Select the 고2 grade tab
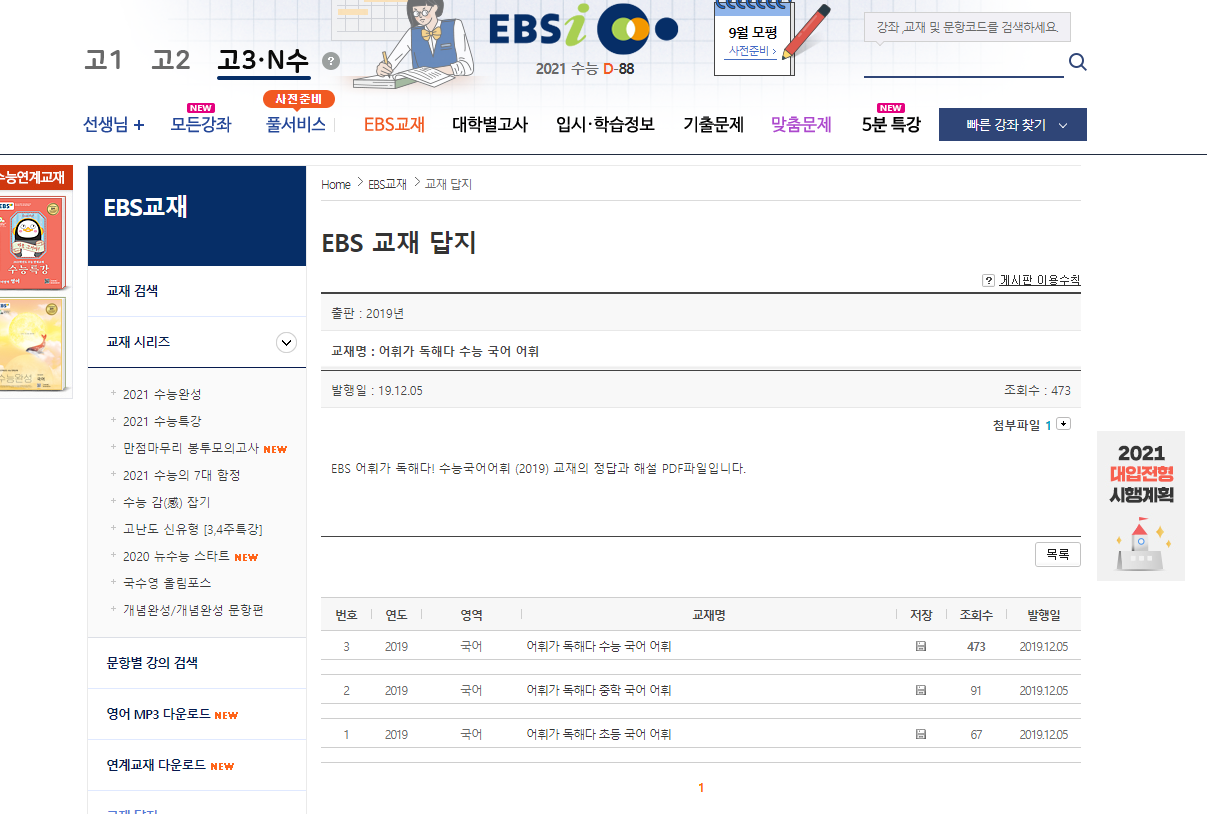The image size is (1207, 814). pos(171,60)
